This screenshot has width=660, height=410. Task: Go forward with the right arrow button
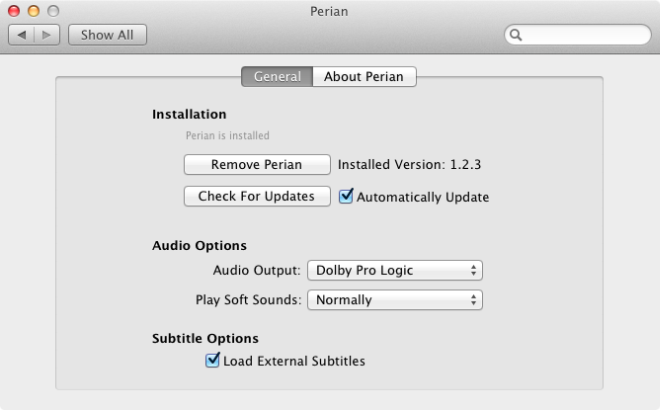[x=47, y=35]
